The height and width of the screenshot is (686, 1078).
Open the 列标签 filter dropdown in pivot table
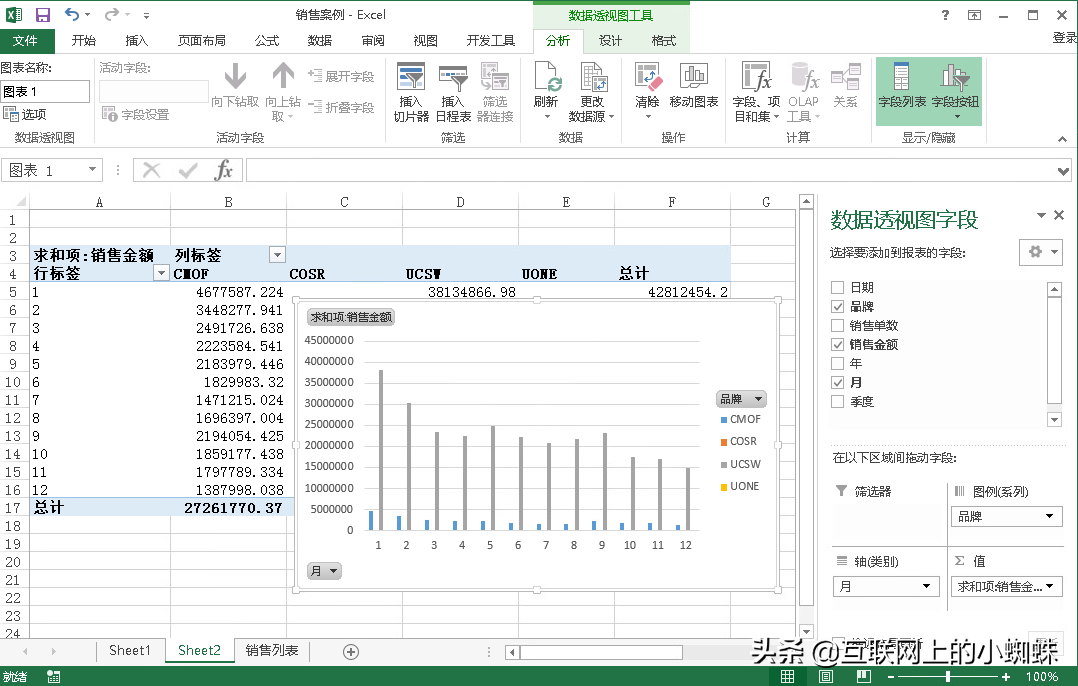(x=277, y=255)
